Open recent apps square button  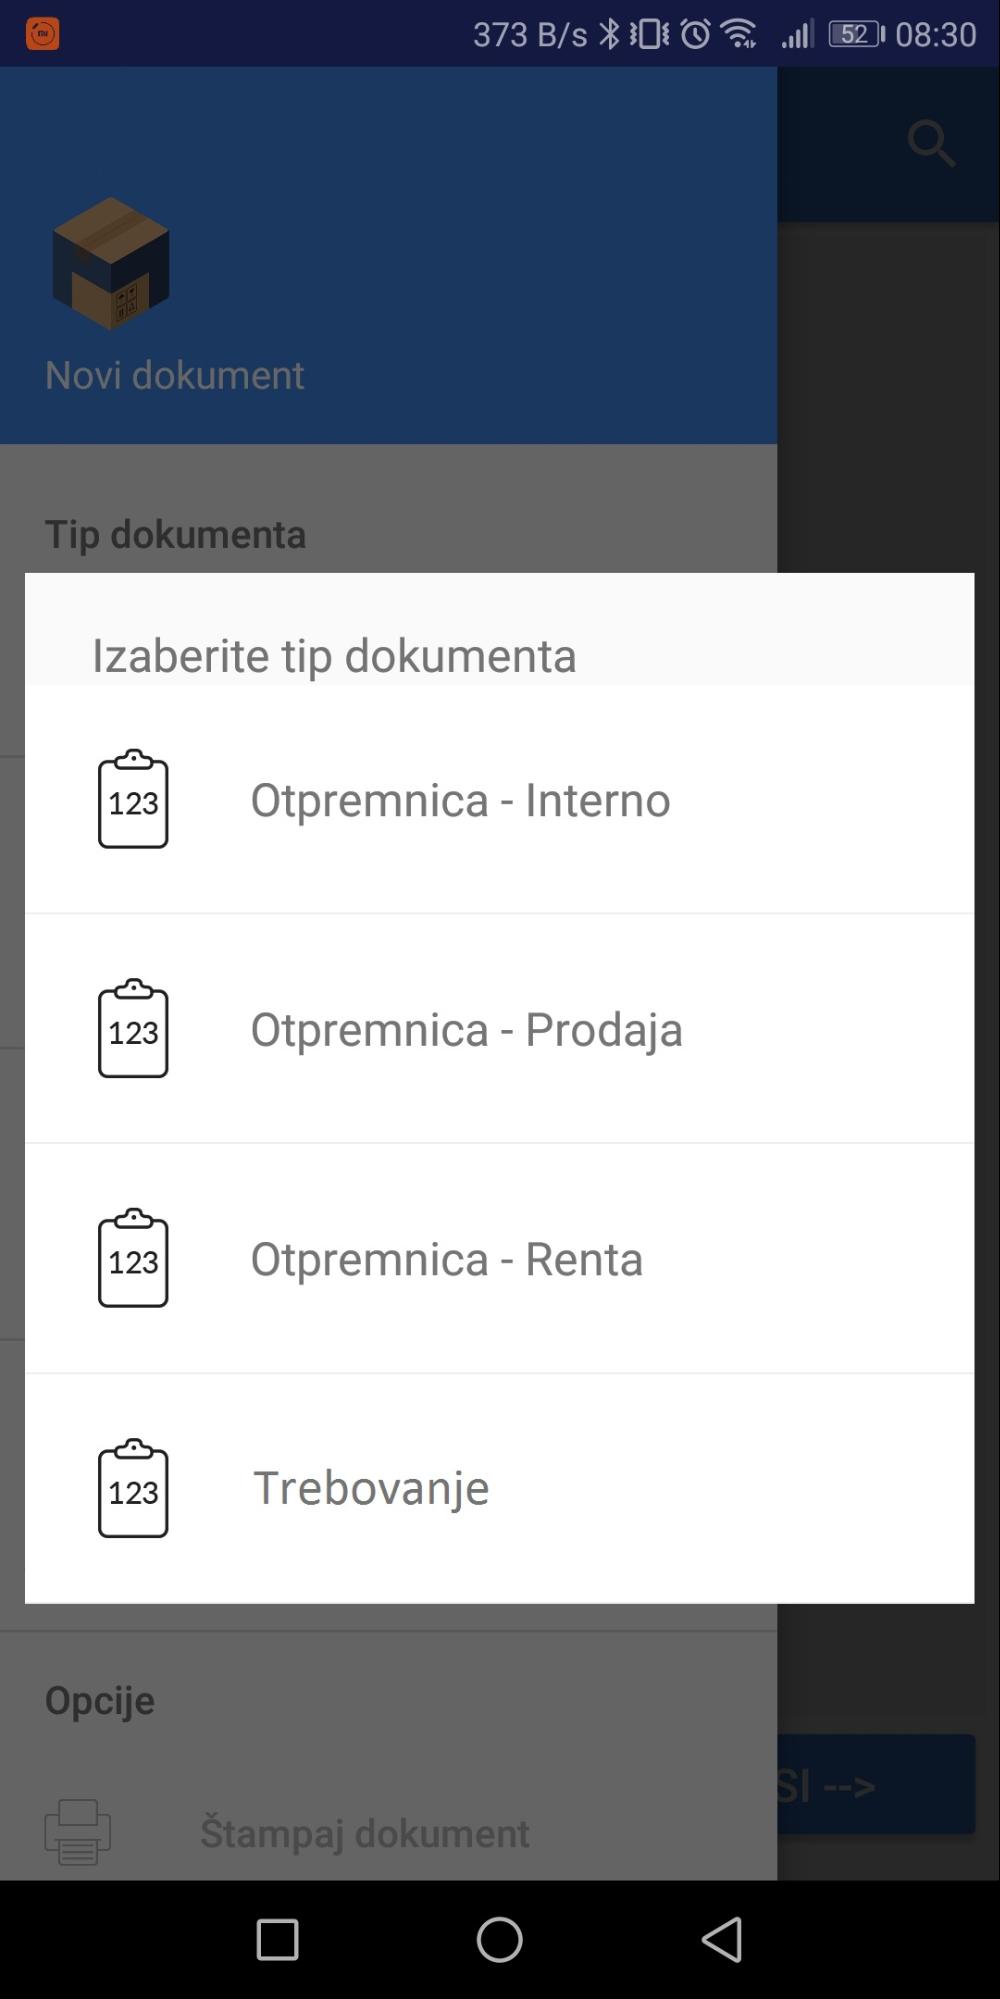(x=277, y=1939)
